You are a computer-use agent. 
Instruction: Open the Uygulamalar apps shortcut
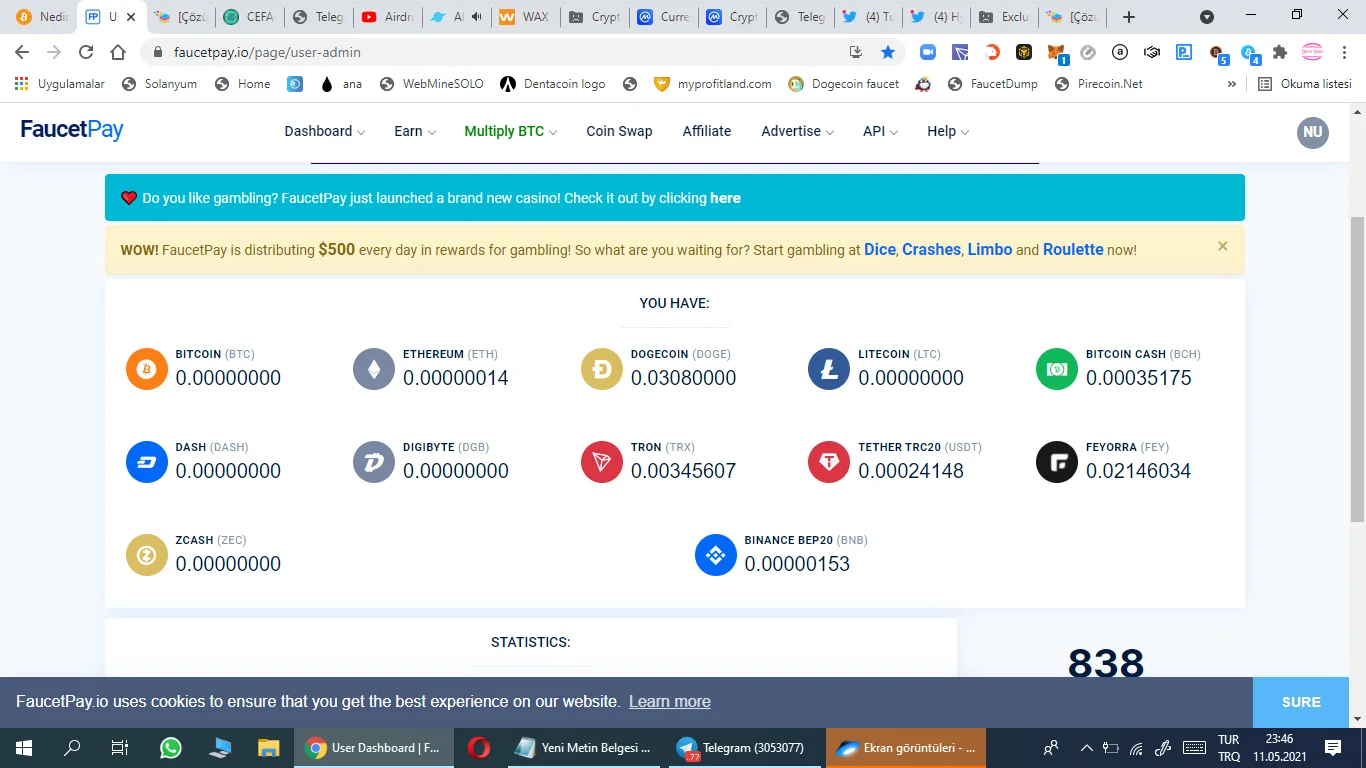click(59, 84)
